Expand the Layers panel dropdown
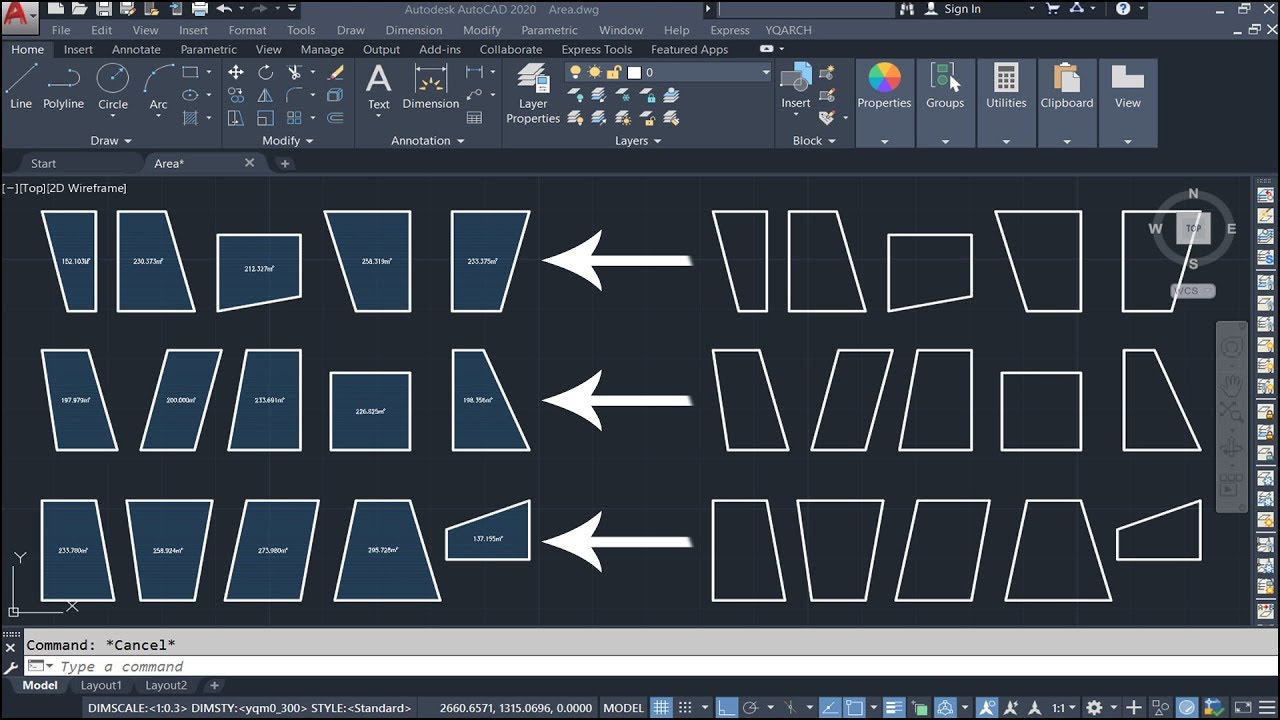The image size is (1280, 720). (x=638, y=141)
